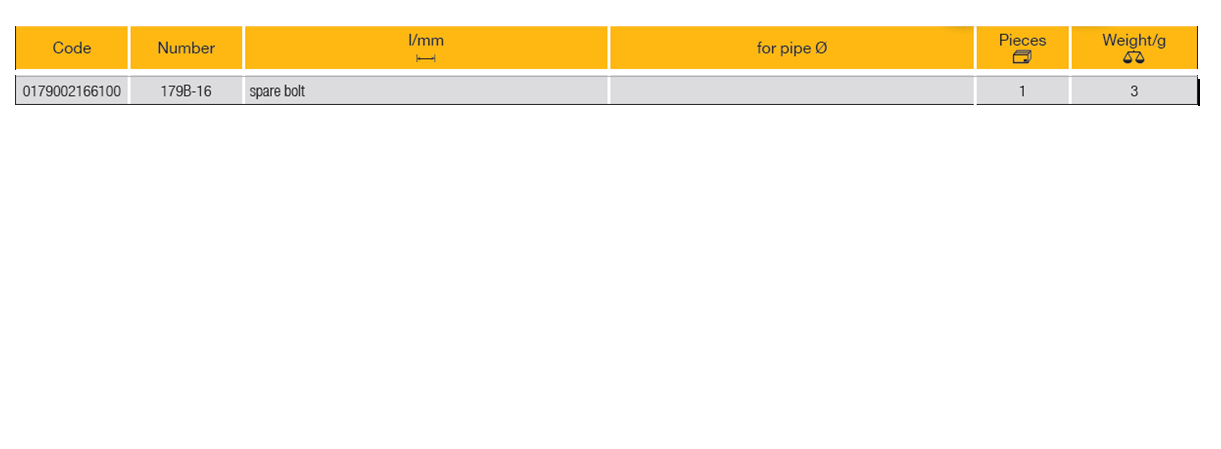Select the 'spare bolt' description cell
Screen dimensions: 1221x449
(x=278, y=91)
